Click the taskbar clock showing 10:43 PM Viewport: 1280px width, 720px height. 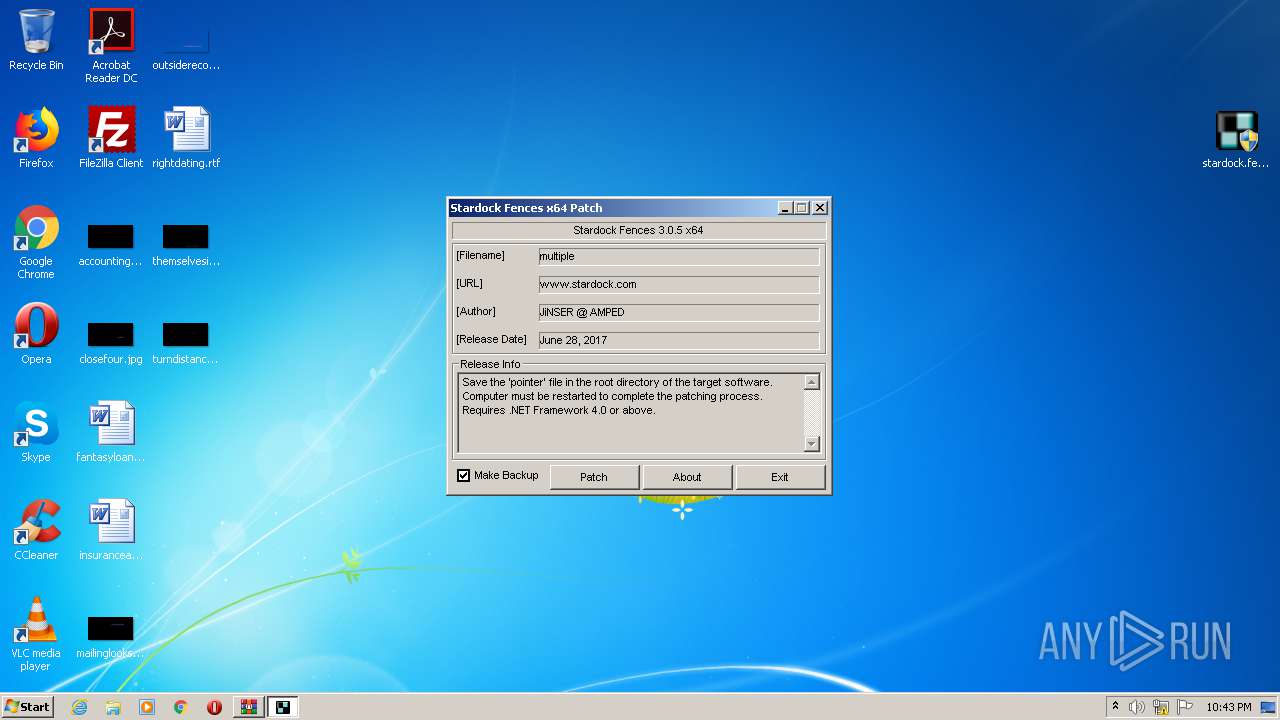click(x=1229, y=707)
